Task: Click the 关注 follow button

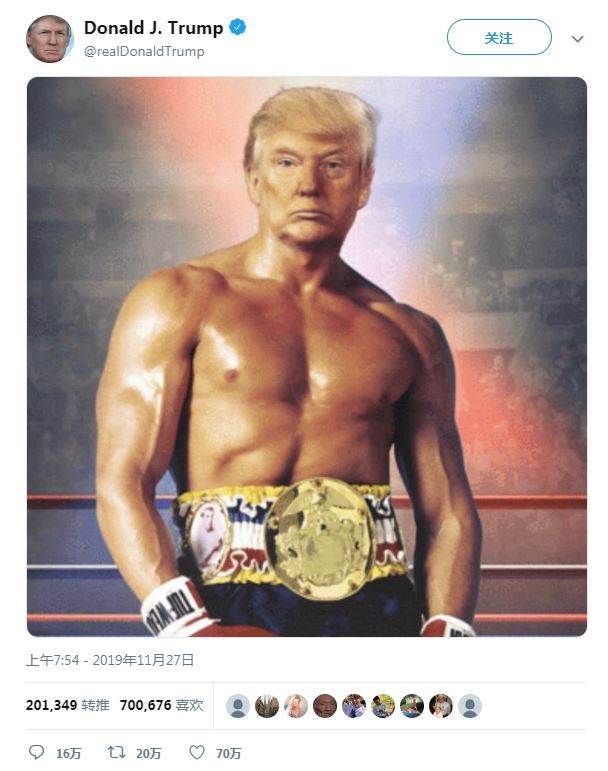Action: click(499, 37)
